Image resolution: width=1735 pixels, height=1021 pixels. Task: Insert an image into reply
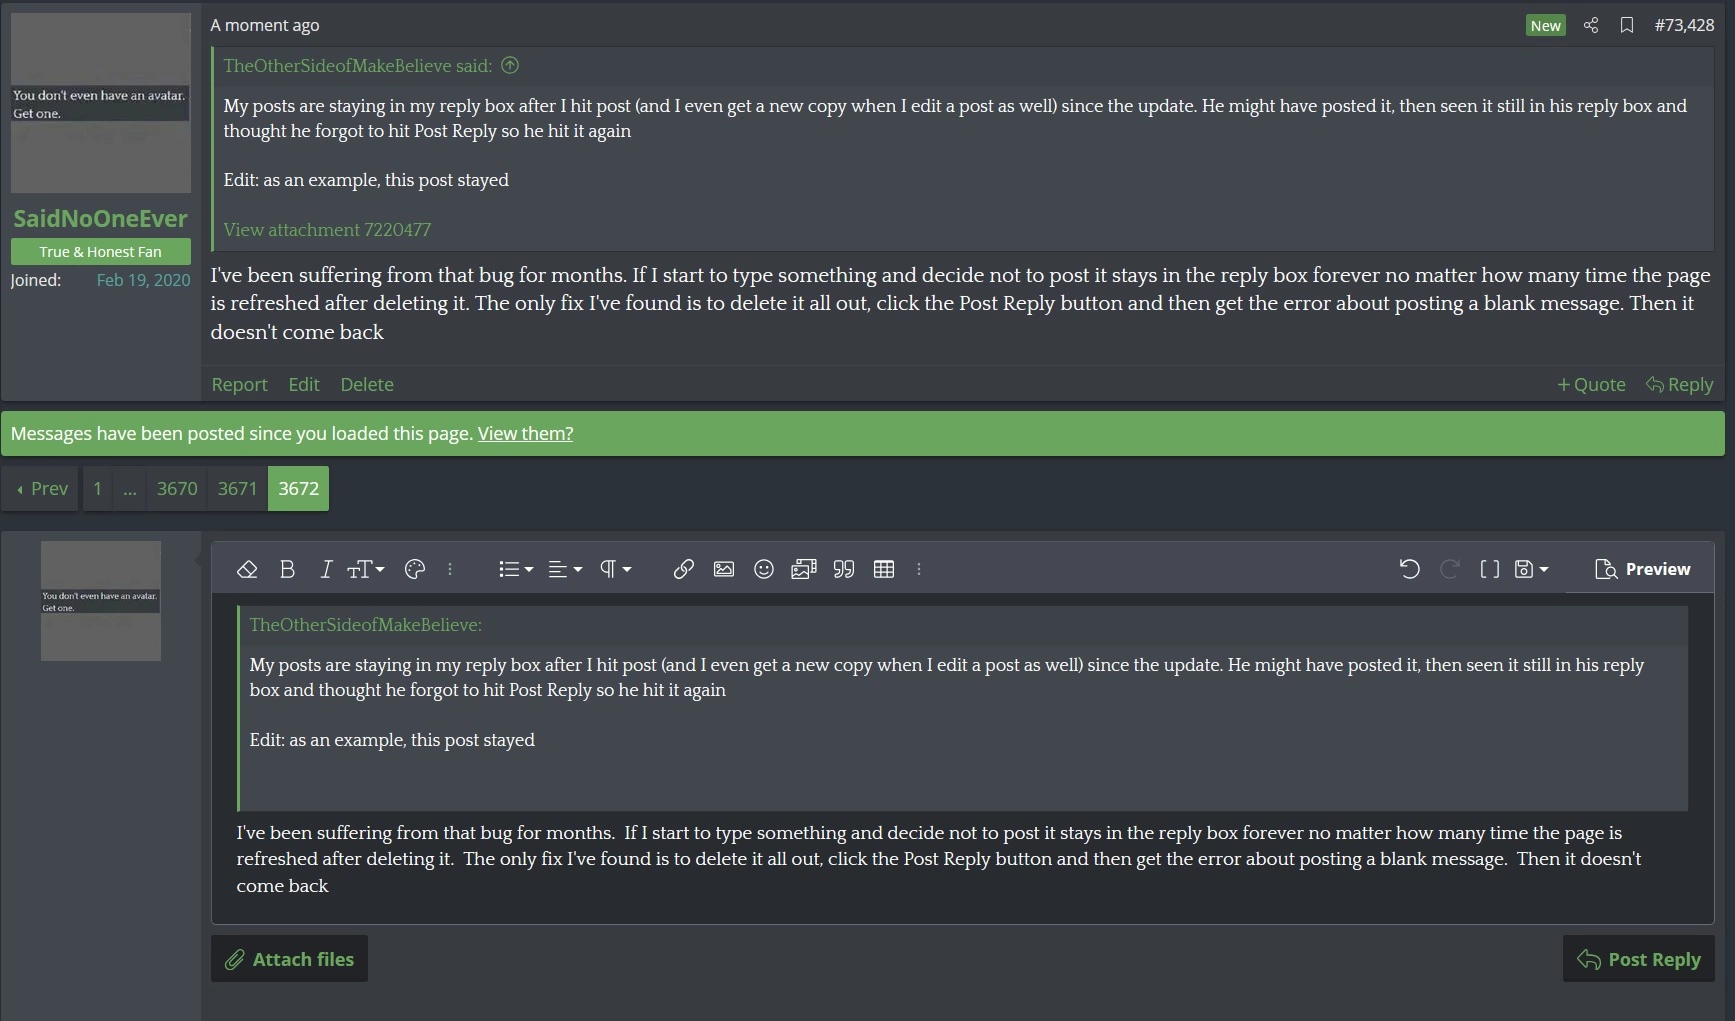coord(724,569)
